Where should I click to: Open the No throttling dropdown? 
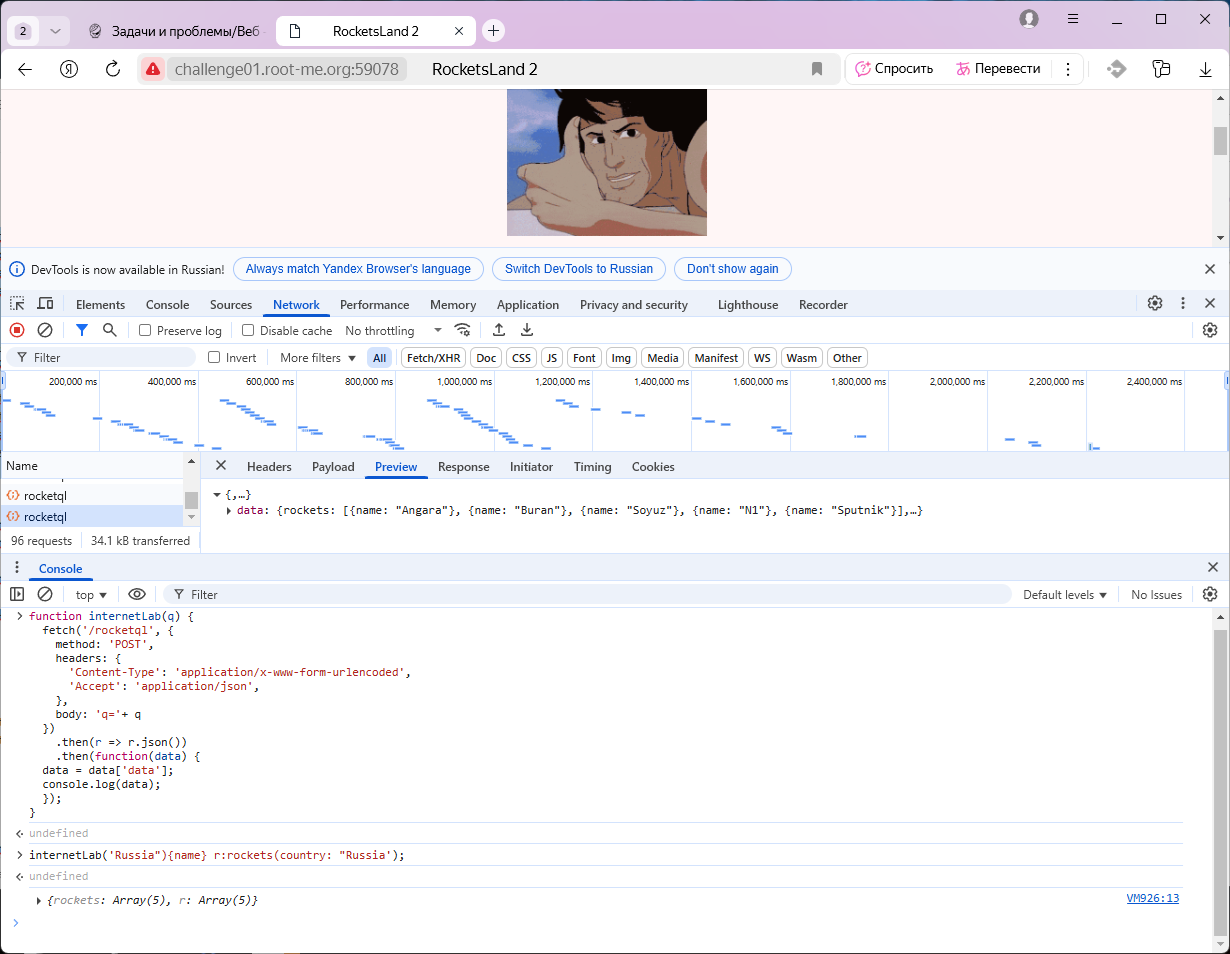(393, 330)
